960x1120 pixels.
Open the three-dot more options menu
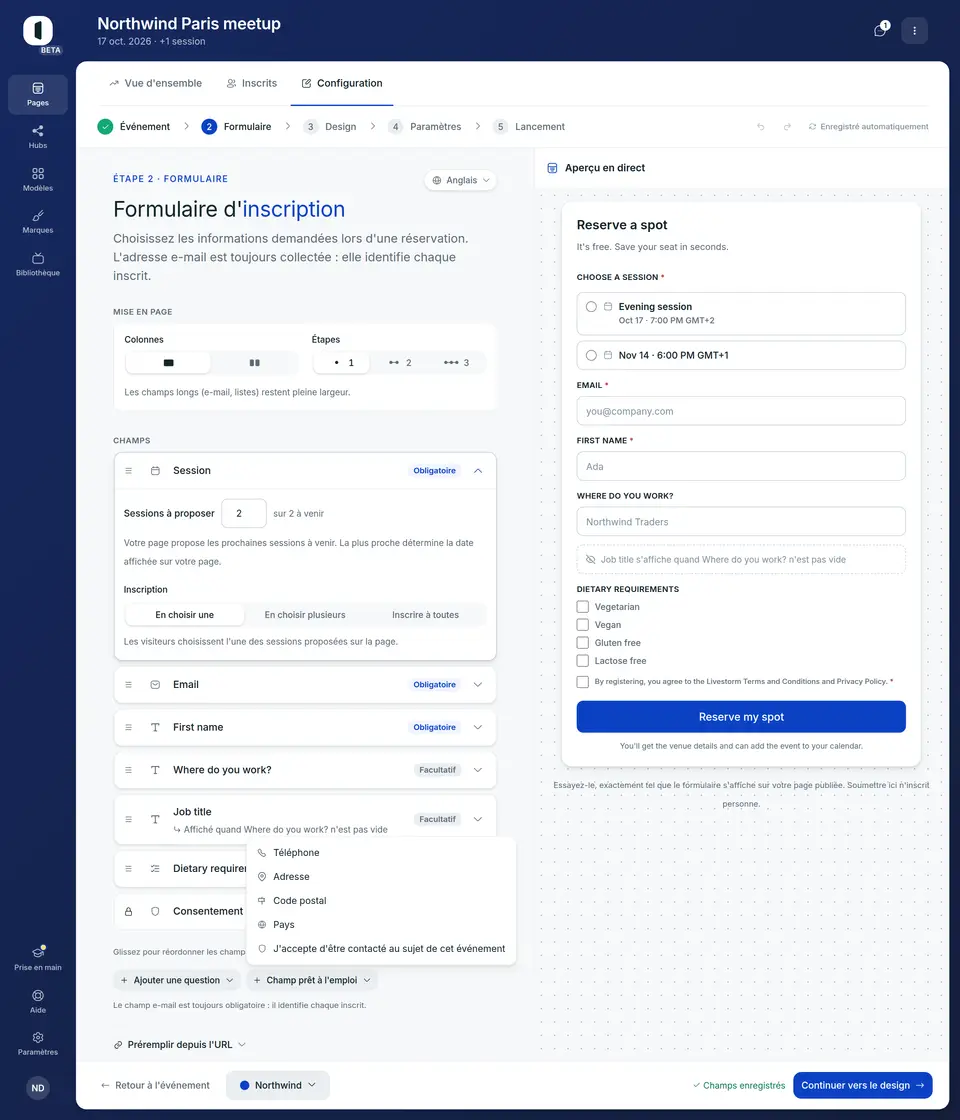[x=914, y=31]
